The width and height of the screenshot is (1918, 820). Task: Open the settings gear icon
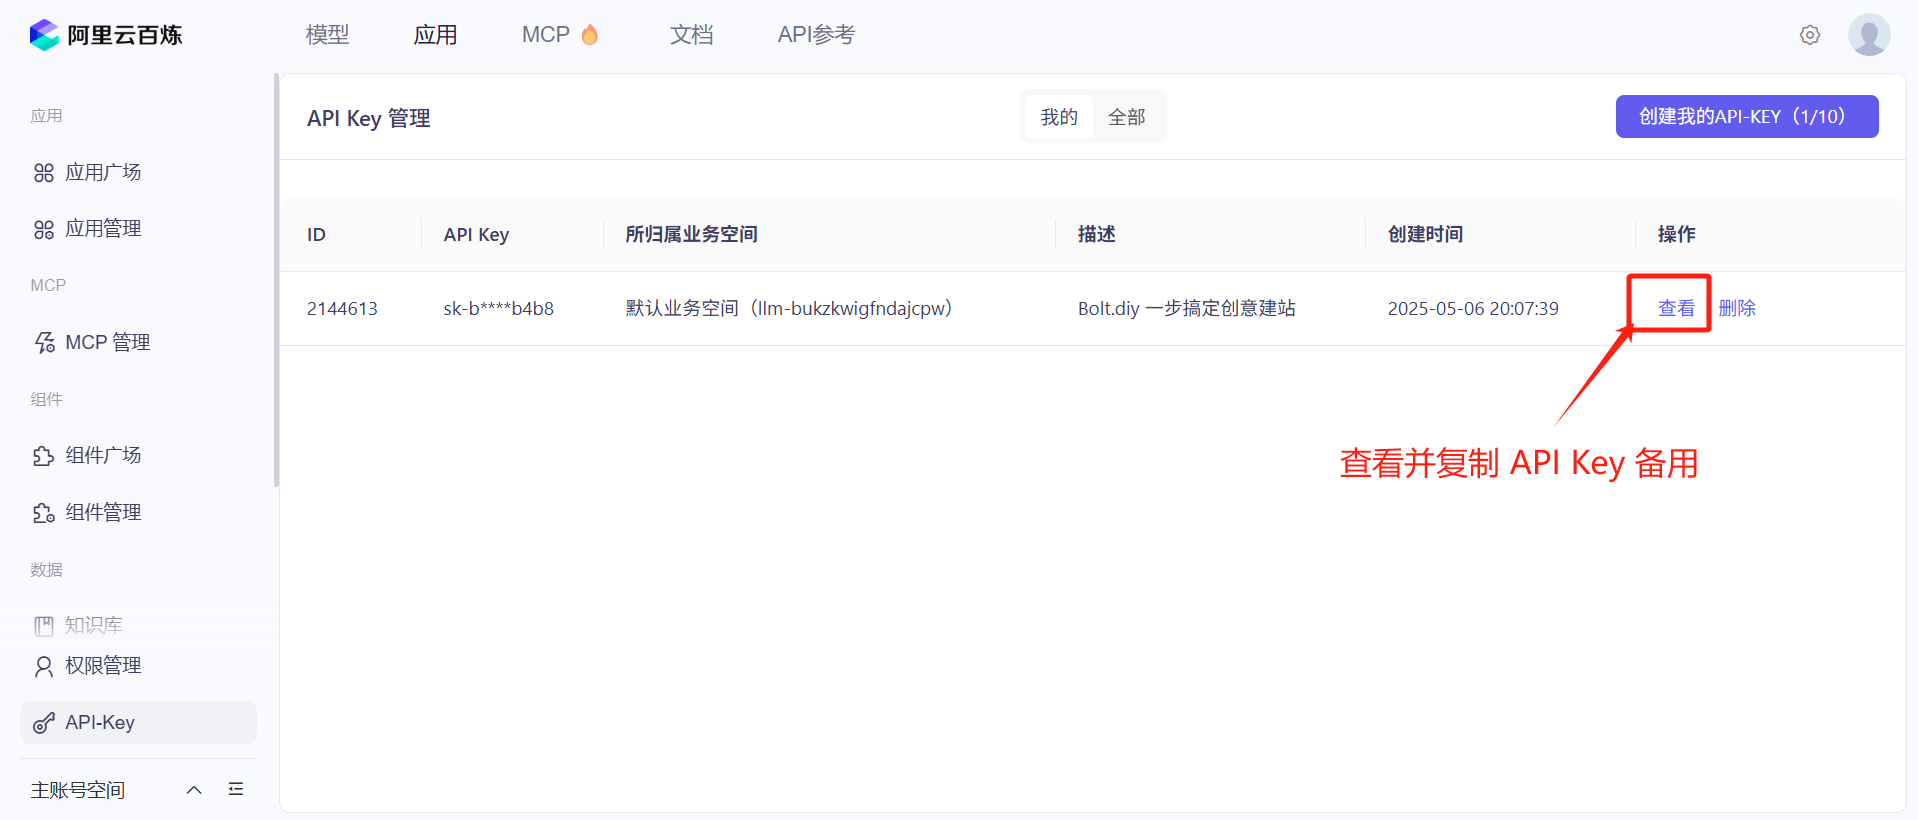tap(1809, 35)
